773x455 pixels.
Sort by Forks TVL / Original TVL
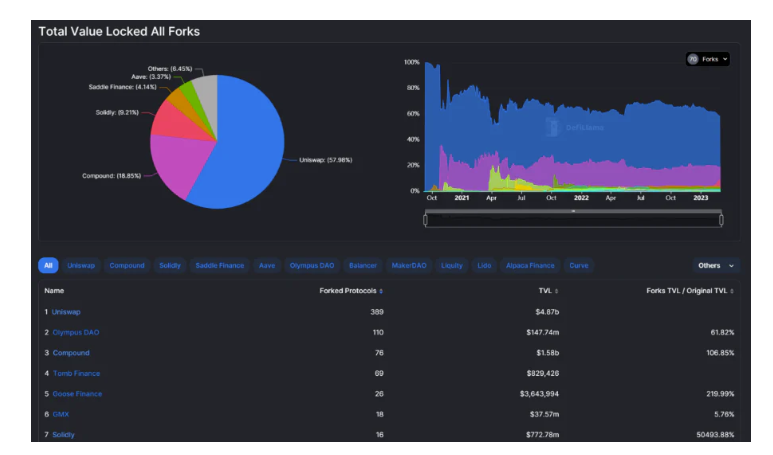tap(690, 291)
